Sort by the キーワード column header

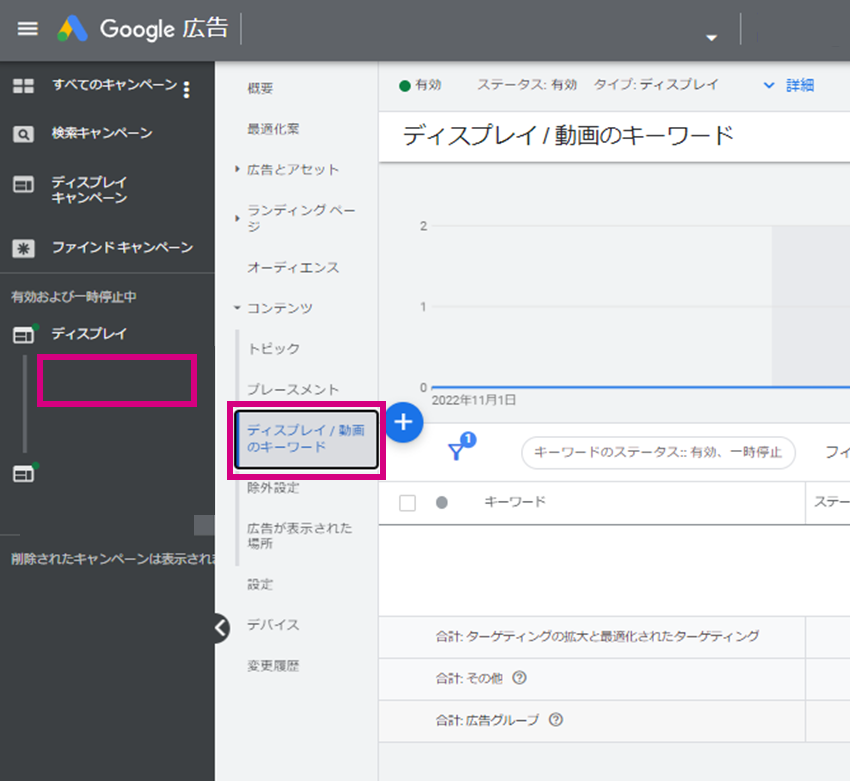pyautogui.click(x=515, y=502)
